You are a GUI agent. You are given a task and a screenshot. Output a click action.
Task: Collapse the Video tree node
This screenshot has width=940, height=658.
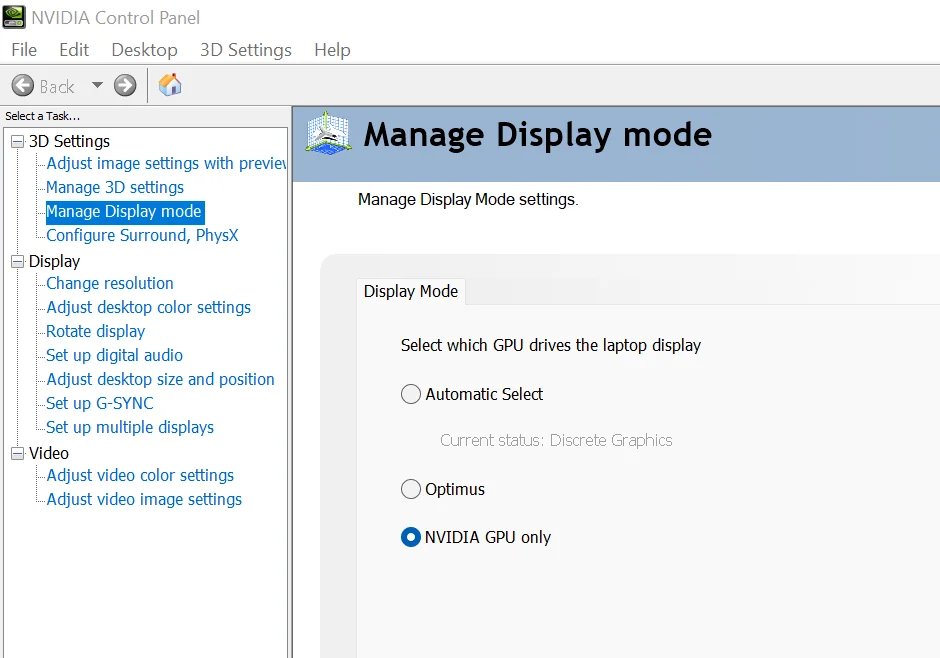tap(18, 453)
